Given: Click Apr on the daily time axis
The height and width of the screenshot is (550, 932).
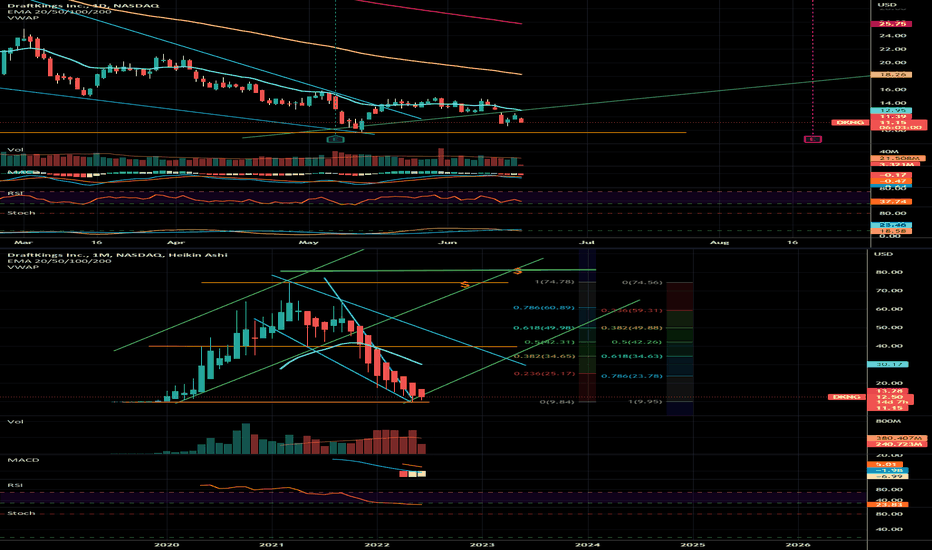Looking at the screenshot, I should 176,242.
